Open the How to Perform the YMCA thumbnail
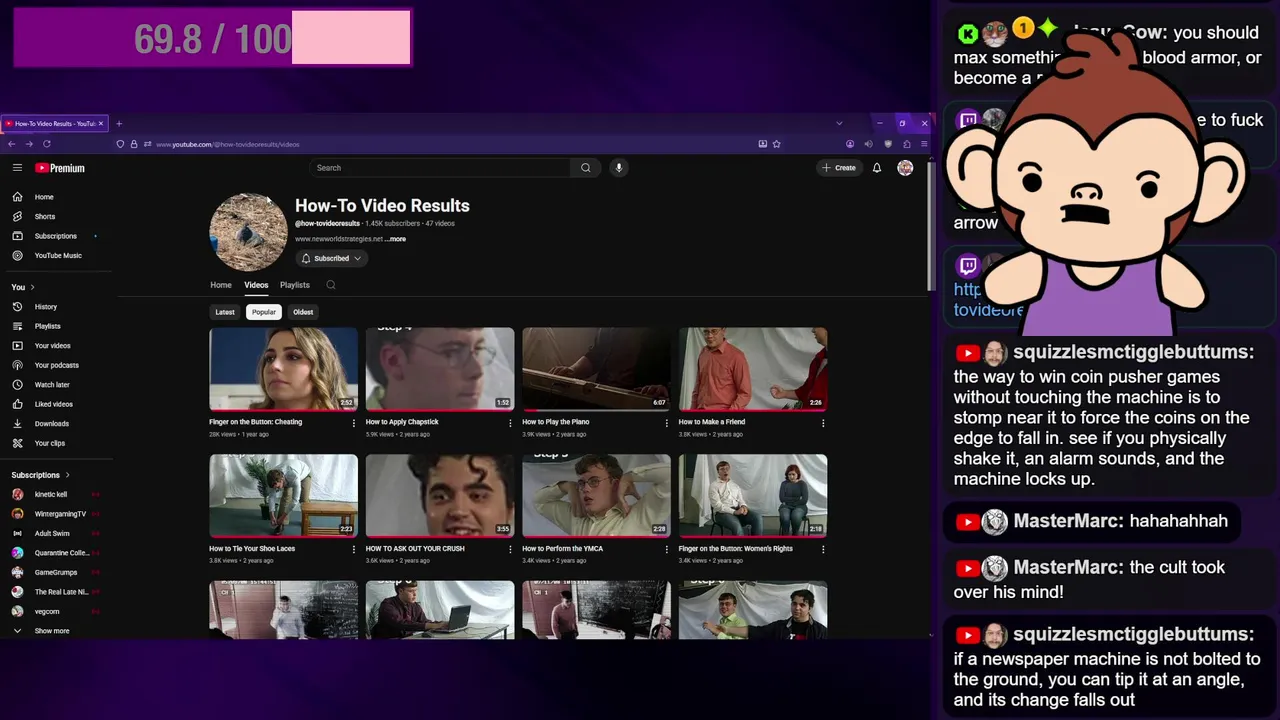 (596, 496)
